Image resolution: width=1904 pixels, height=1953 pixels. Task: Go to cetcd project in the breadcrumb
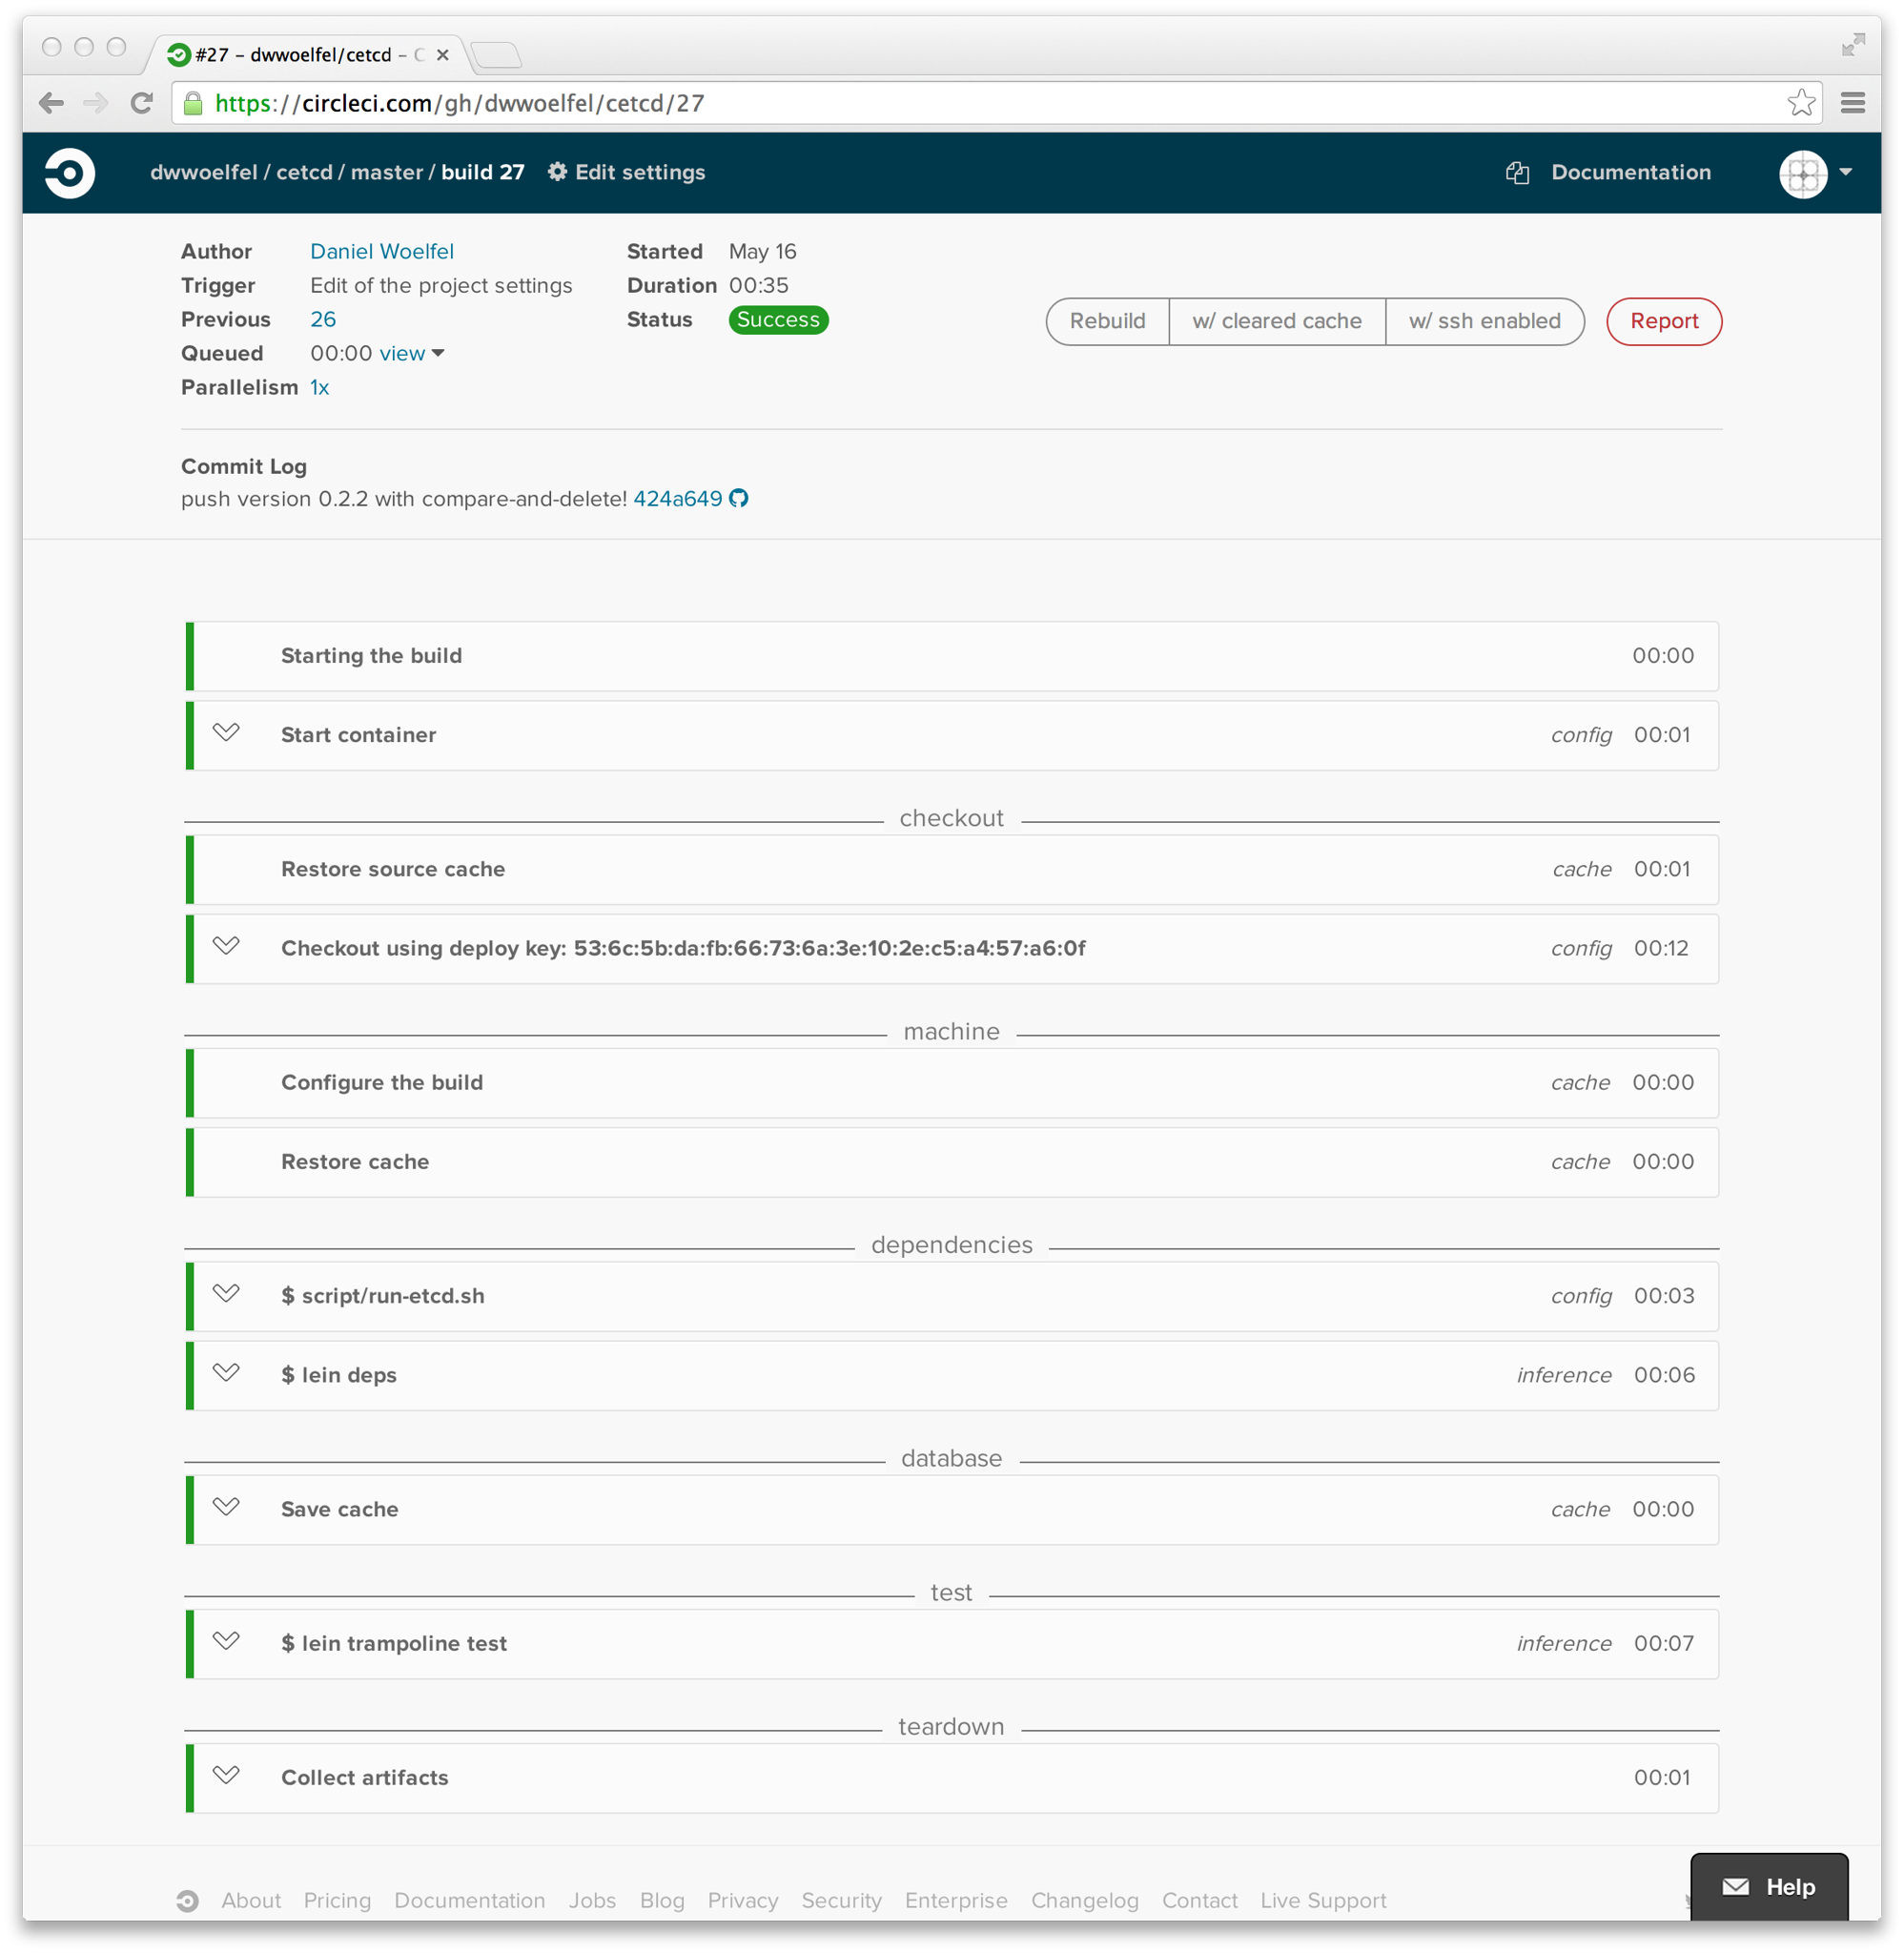[304, 172]
